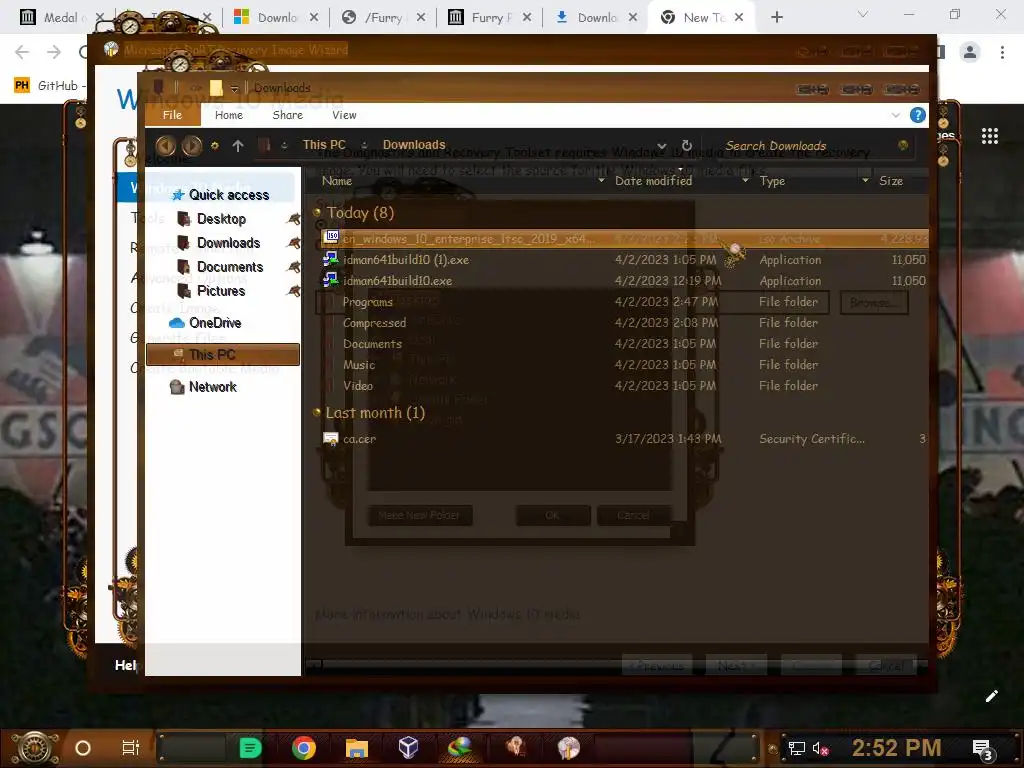1024x768 pixels.
Task: Click the Cortana circle on the taskbar
Action: (x=83, y=748)
